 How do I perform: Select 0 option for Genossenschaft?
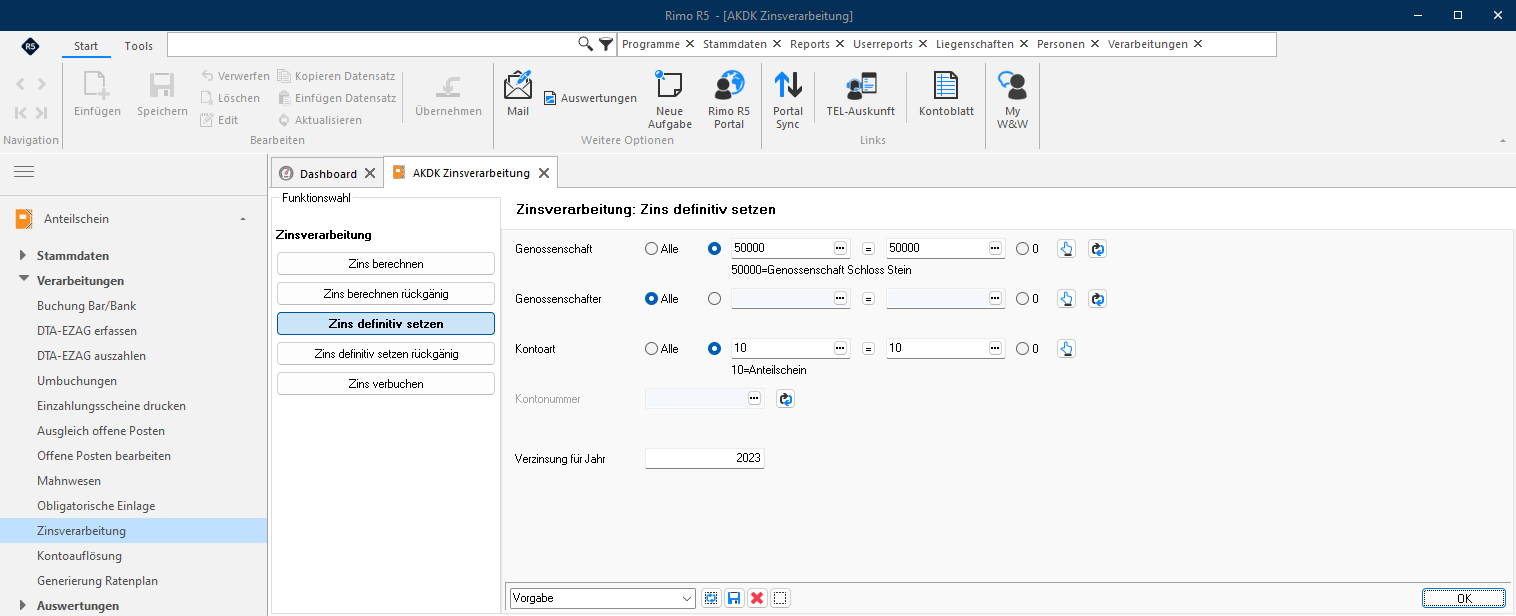pyautogui.click(x=1027, y=248)
